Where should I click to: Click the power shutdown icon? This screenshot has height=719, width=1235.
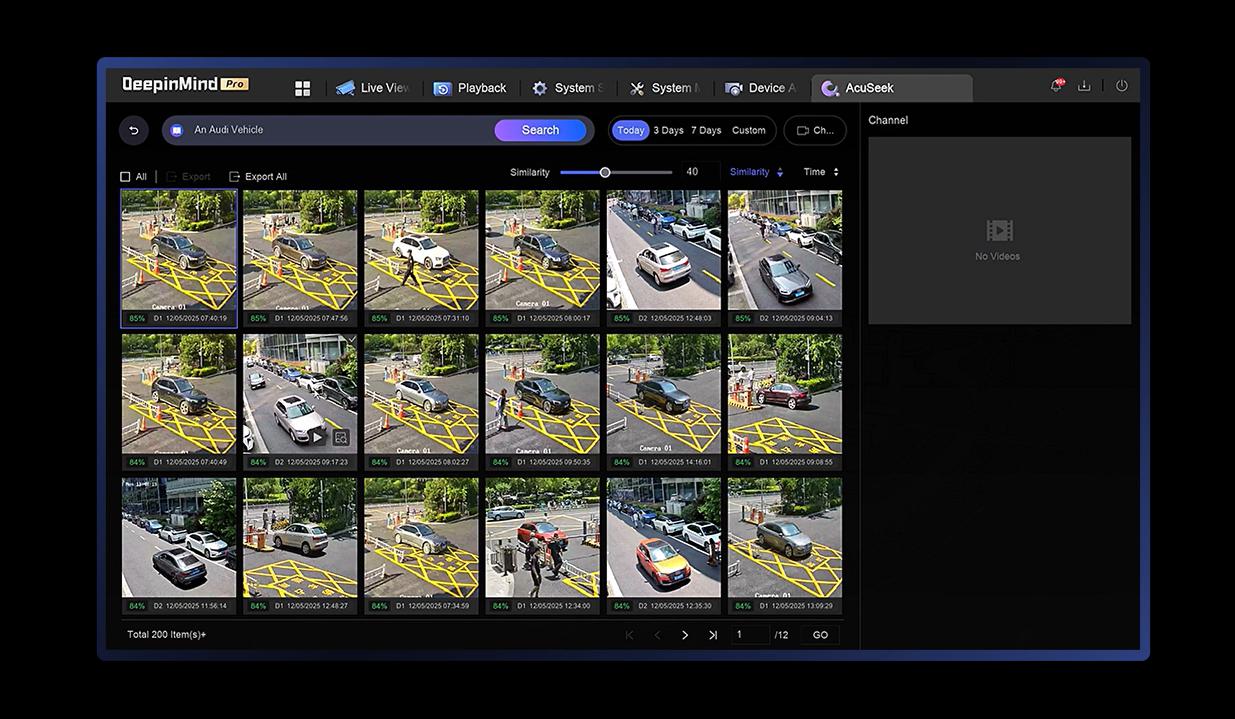[x=1121, y=87]
